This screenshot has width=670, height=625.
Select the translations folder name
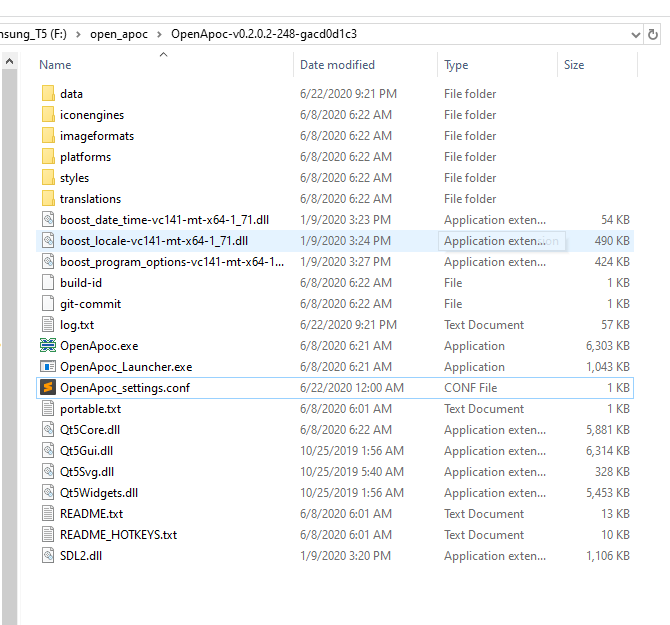tap(91, 199)
